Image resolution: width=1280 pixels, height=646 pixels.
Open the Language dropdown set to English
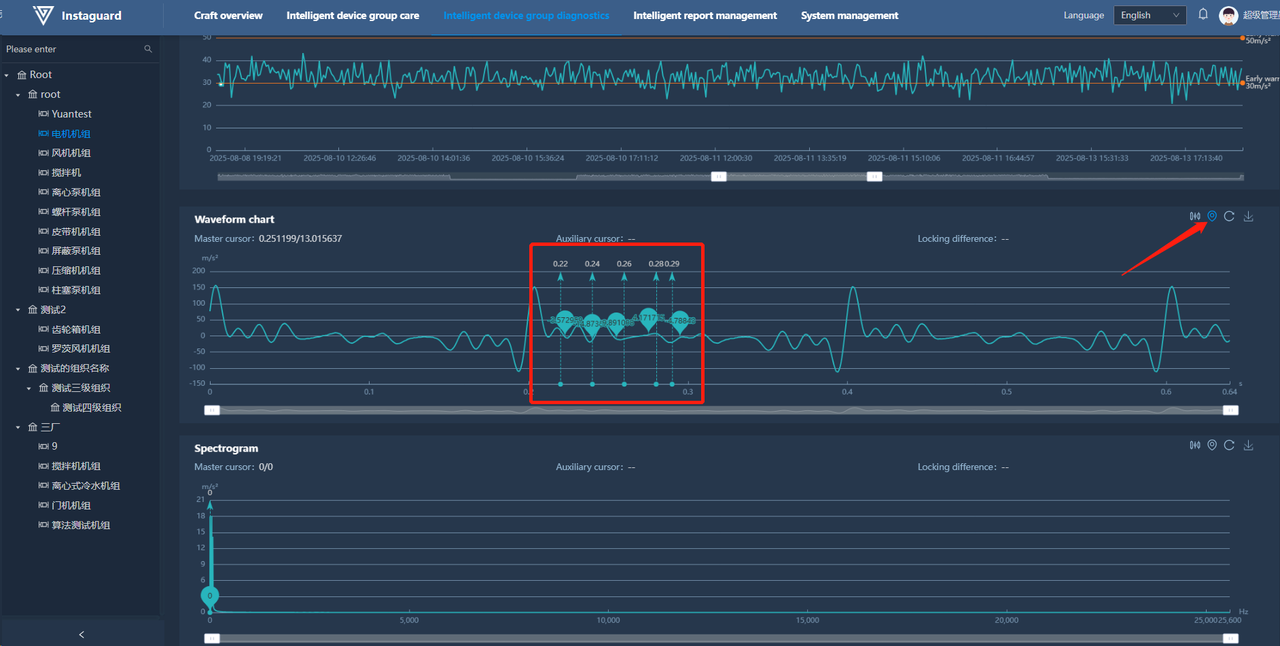[x=1149, y=15]
